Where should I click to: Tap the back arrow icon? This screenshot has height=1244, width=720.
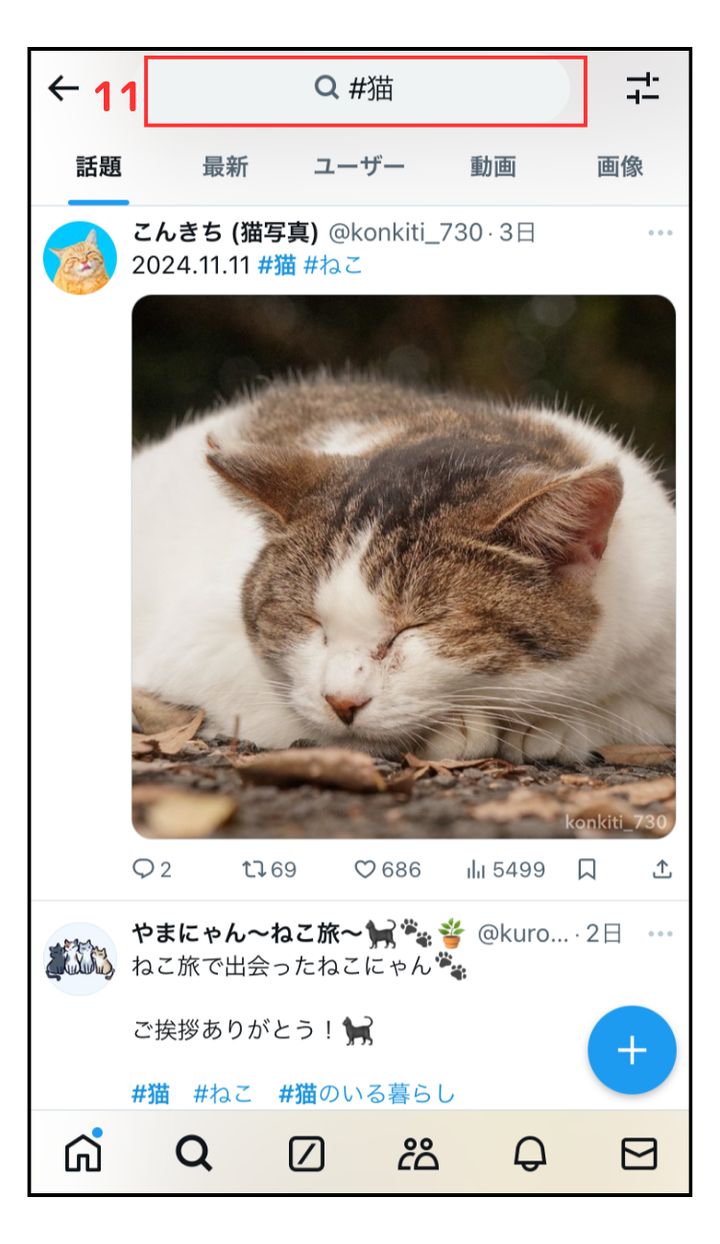(63, 89)
